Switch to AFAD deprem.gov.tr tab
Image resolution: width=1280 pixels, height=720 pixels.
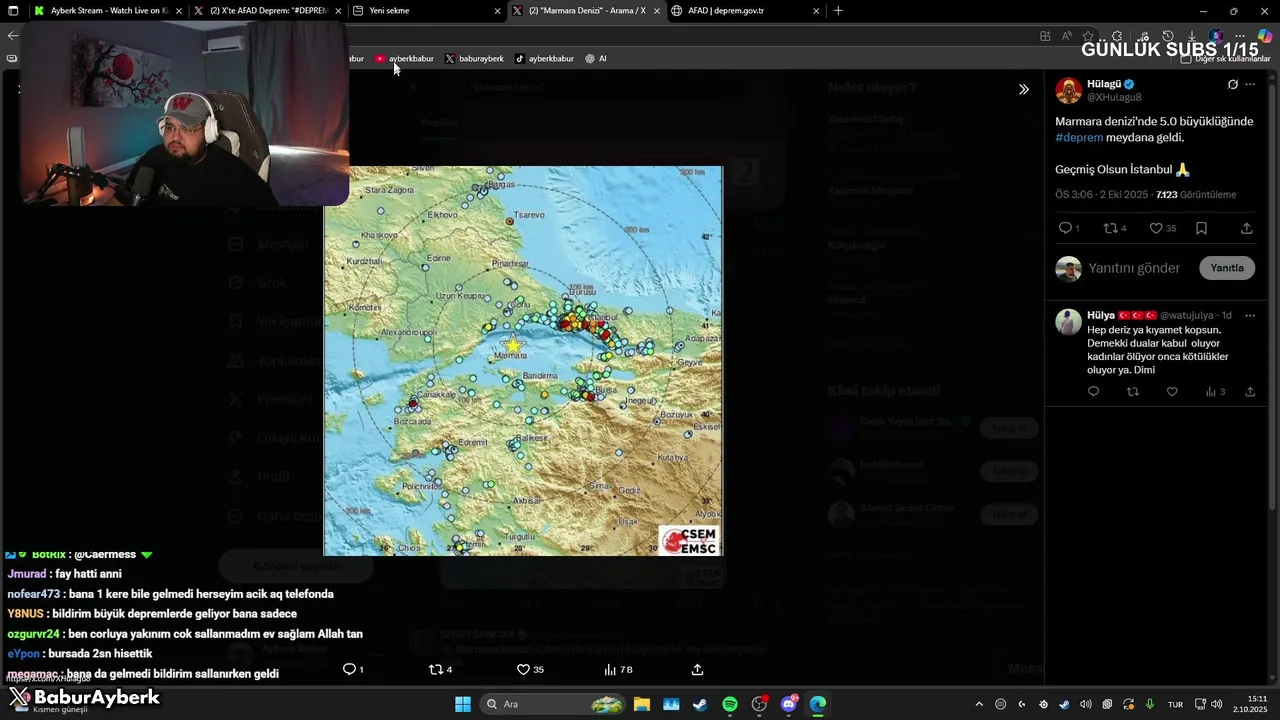click(747, 11)
